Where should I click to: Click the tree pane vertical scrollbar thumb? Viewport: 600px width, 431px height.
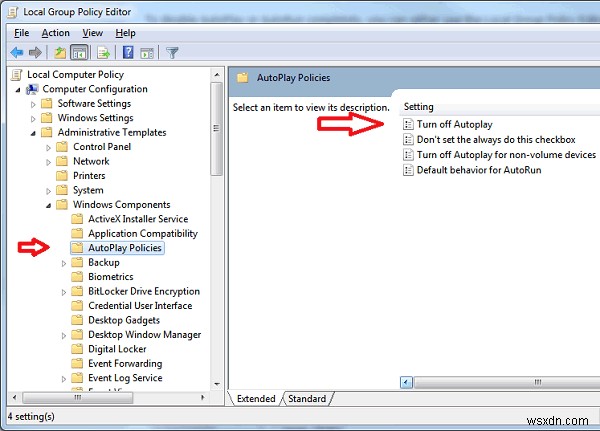coord(217,129)
